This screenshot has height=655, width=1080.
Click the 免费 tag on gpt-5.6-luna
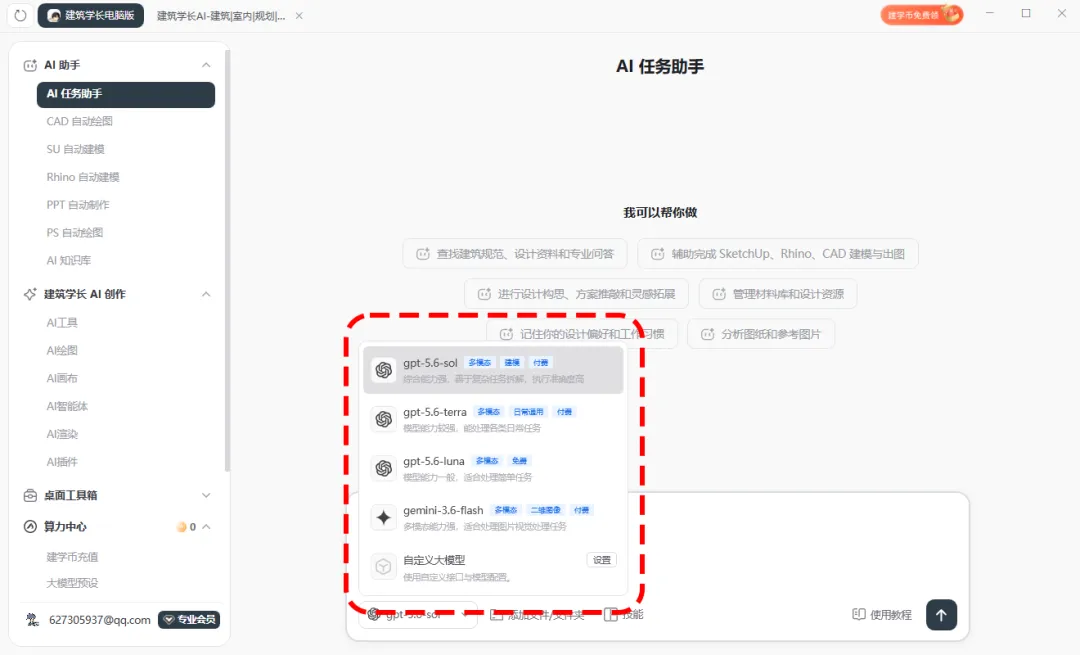[519, 461]
